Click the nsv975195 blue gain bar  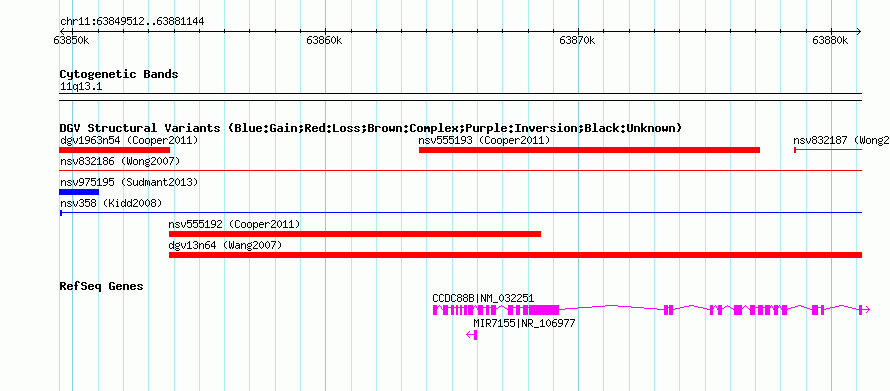(x=79, y=192)
